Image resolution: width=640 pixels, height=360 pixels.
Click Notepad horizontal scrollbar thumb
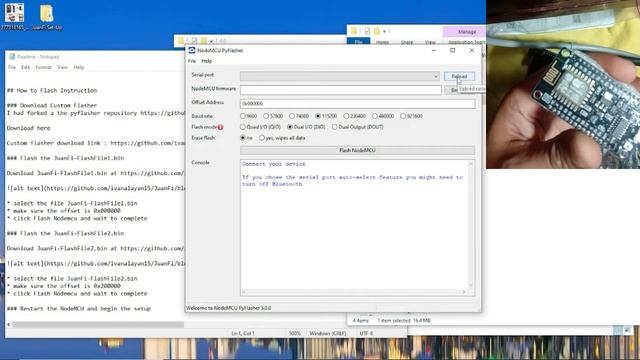[x=98, y=325]
